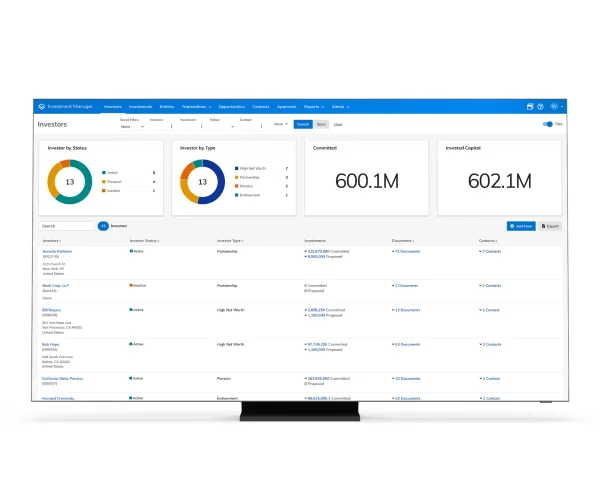The height and width of the screenshot is (496, 600).
Task: Click the plus icon in Add New
Action: (x=512, y=226)
